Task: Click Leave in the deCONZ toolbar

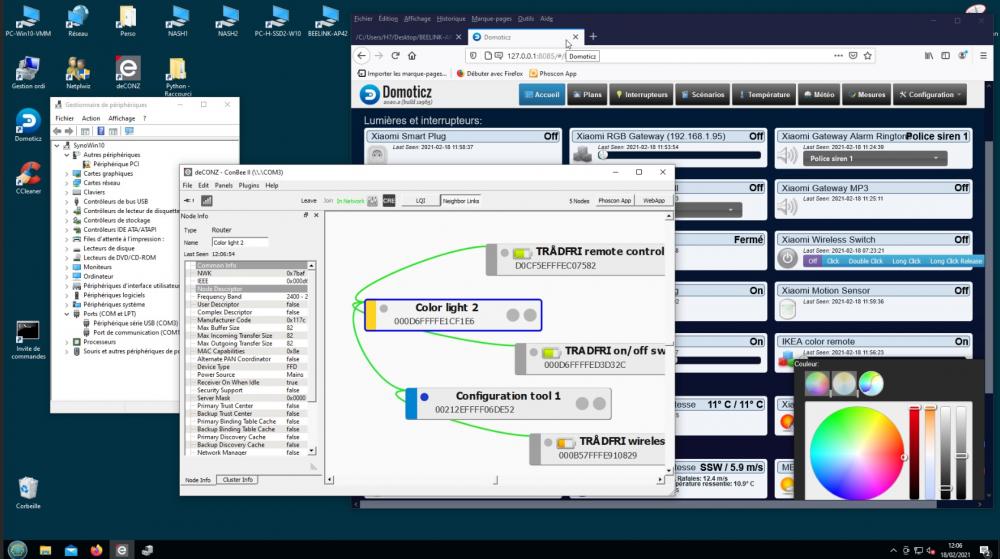Action: 309,201
